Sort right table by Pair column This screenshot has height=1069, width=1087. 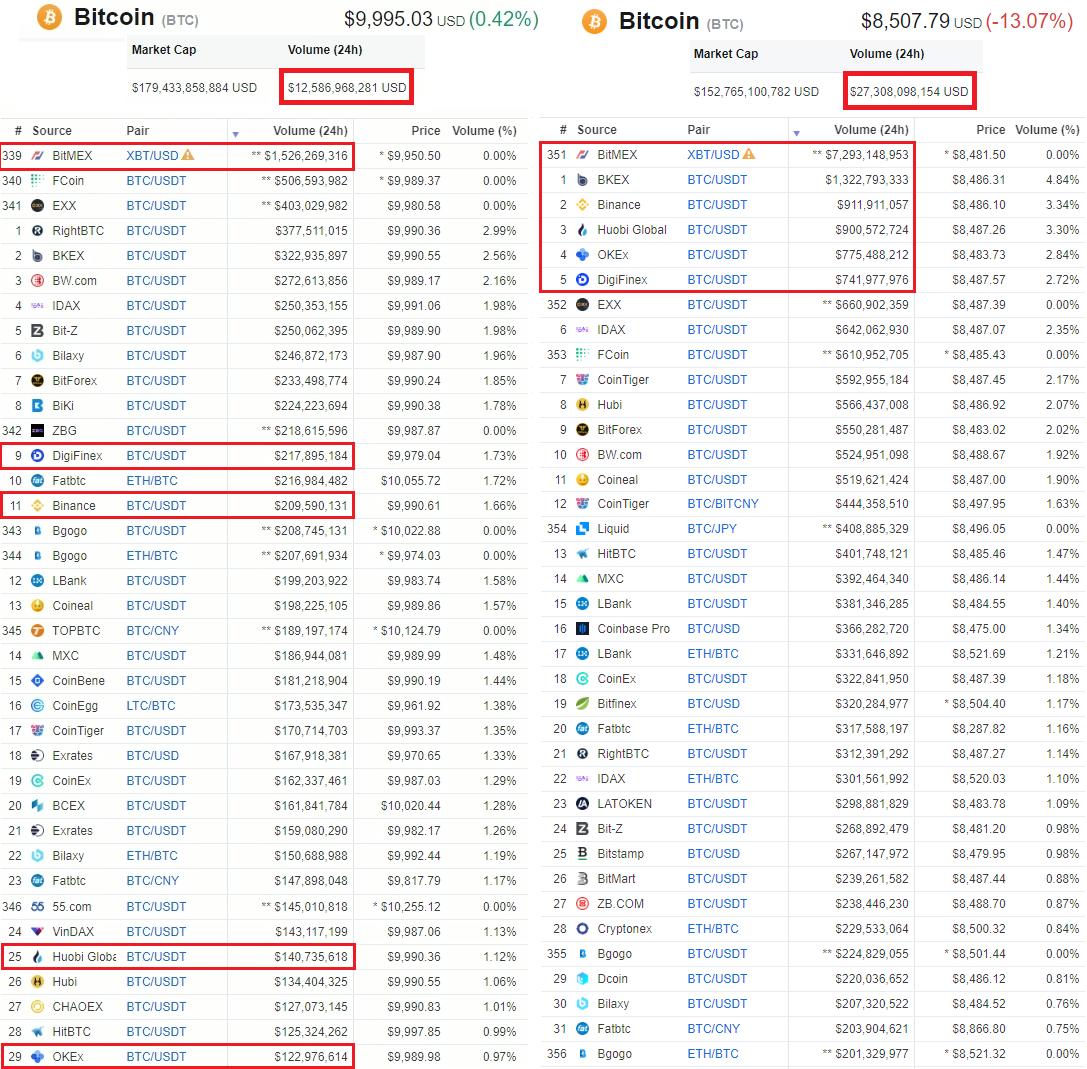click(x=699, y=130)
